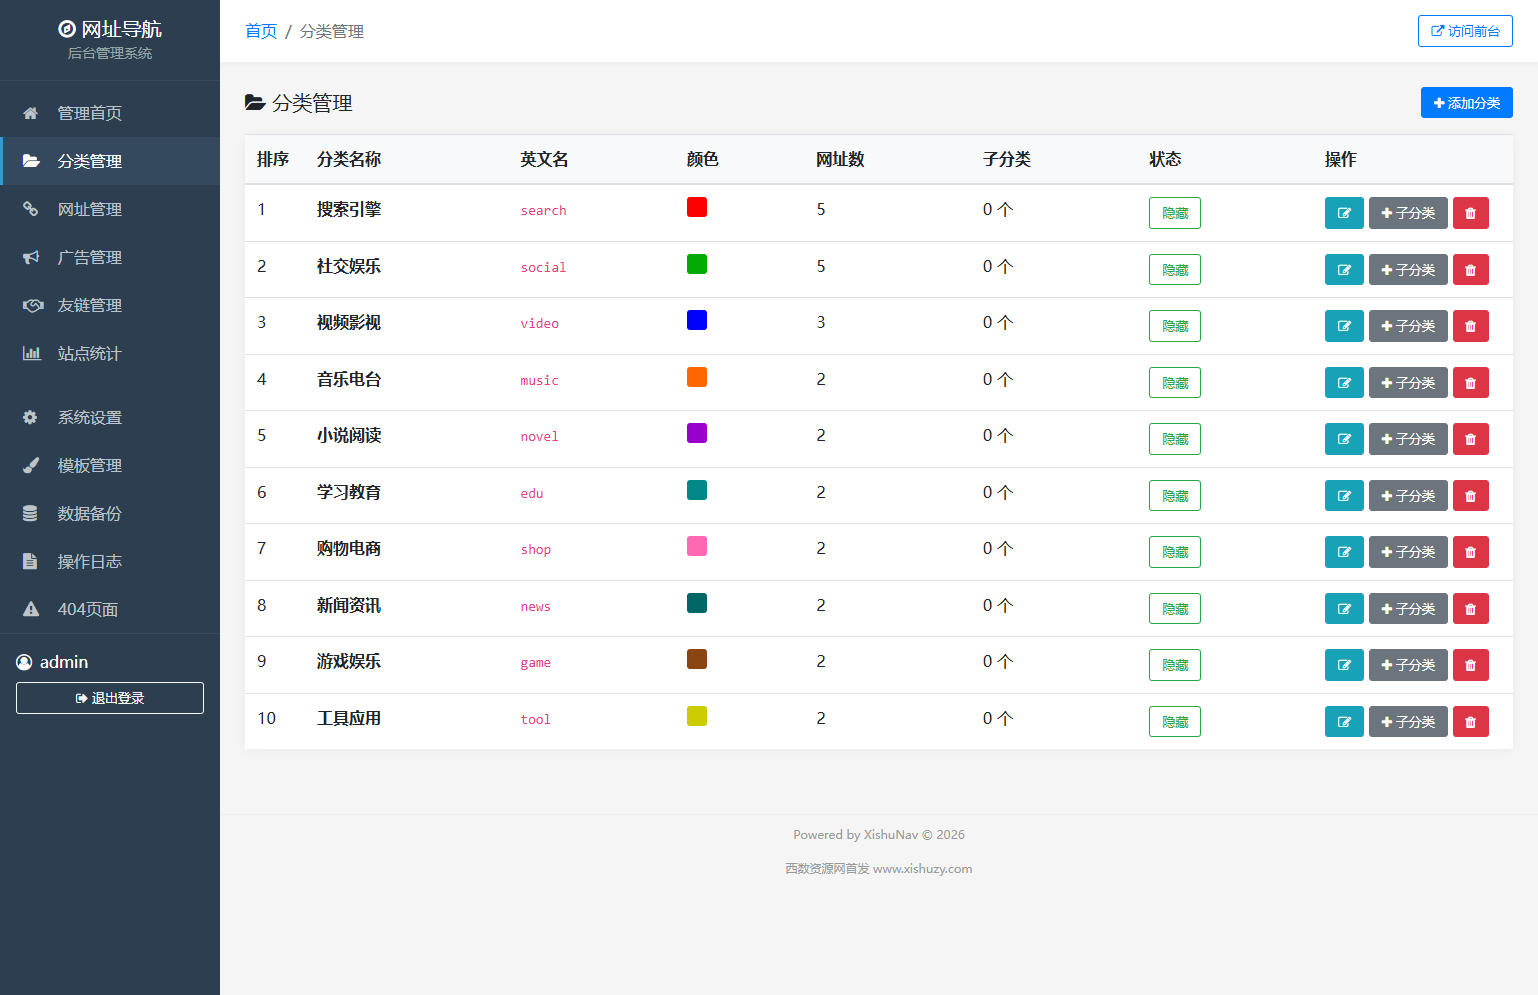Click the pink swatch for 购物电商

pos(697,546)
